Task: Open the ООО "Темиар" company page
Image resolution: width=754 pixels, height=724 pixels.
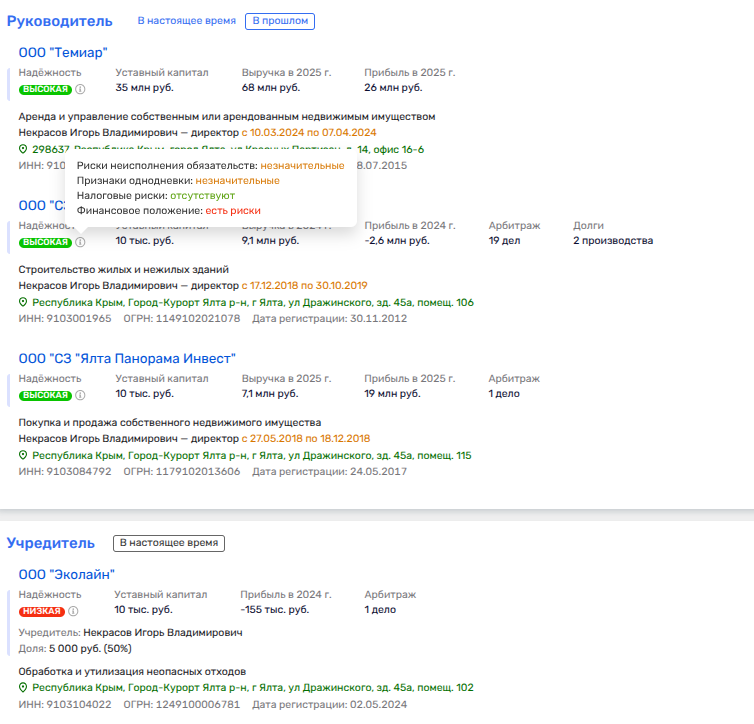Action: pos(63,53)
